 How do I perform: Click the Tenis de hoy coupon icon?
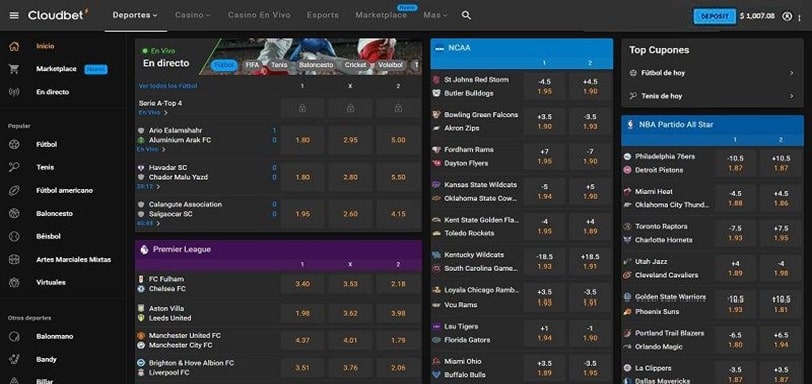(633, 96)
